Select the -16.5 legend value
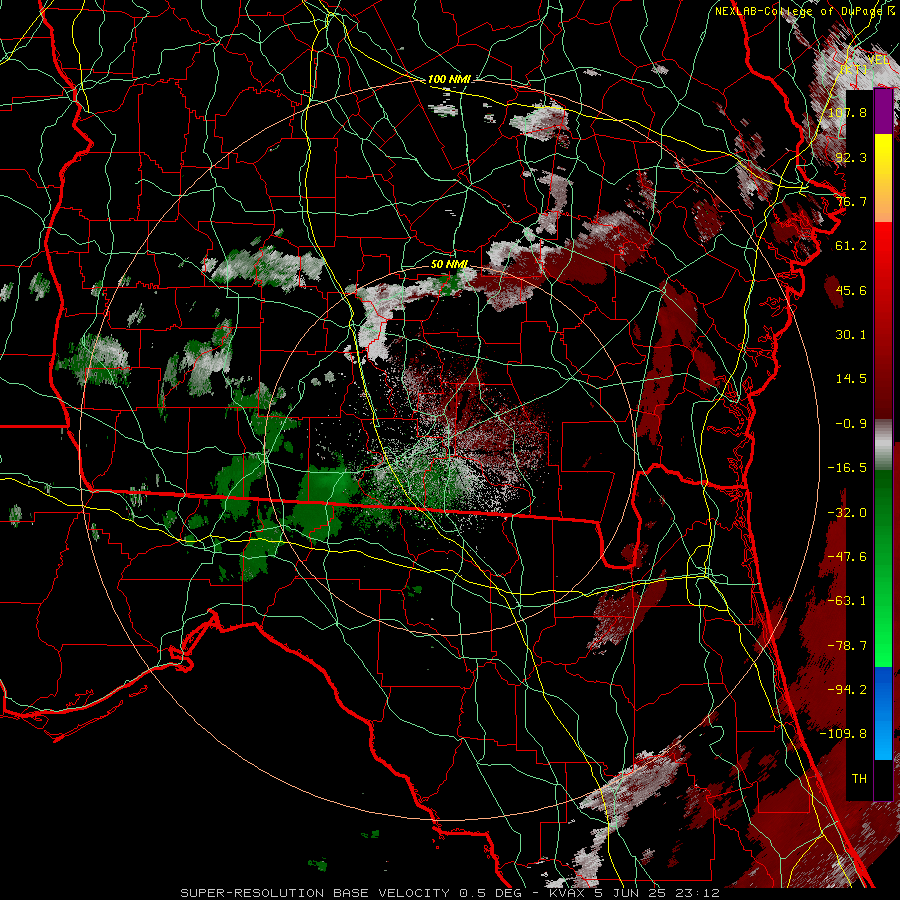The height and width of the screenshot is (900, 900). (847, 467)
